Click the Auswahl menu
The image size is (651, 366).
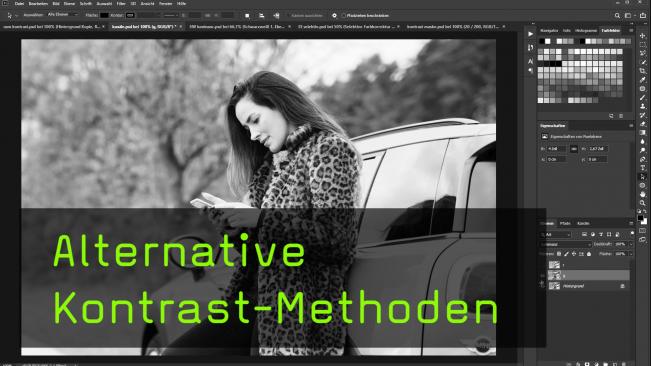pyautogui.click(x=104, y=3)
